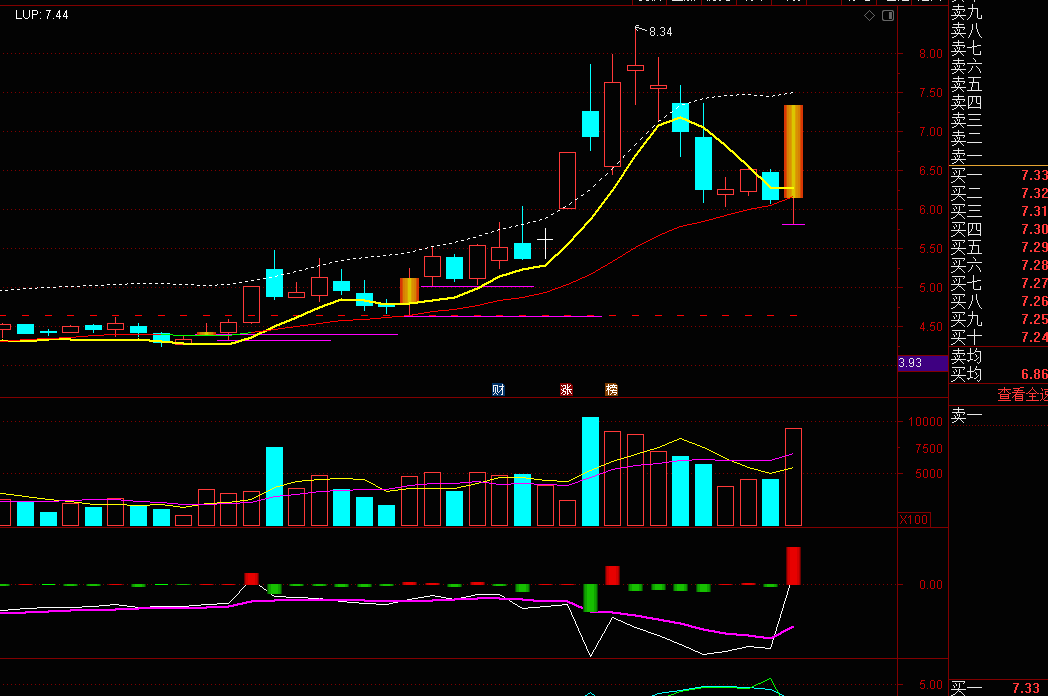This screenshot has width=1048, height=696.
Task: Click the tall red rightmost indicator bar
Action: [x=793, y=566]
